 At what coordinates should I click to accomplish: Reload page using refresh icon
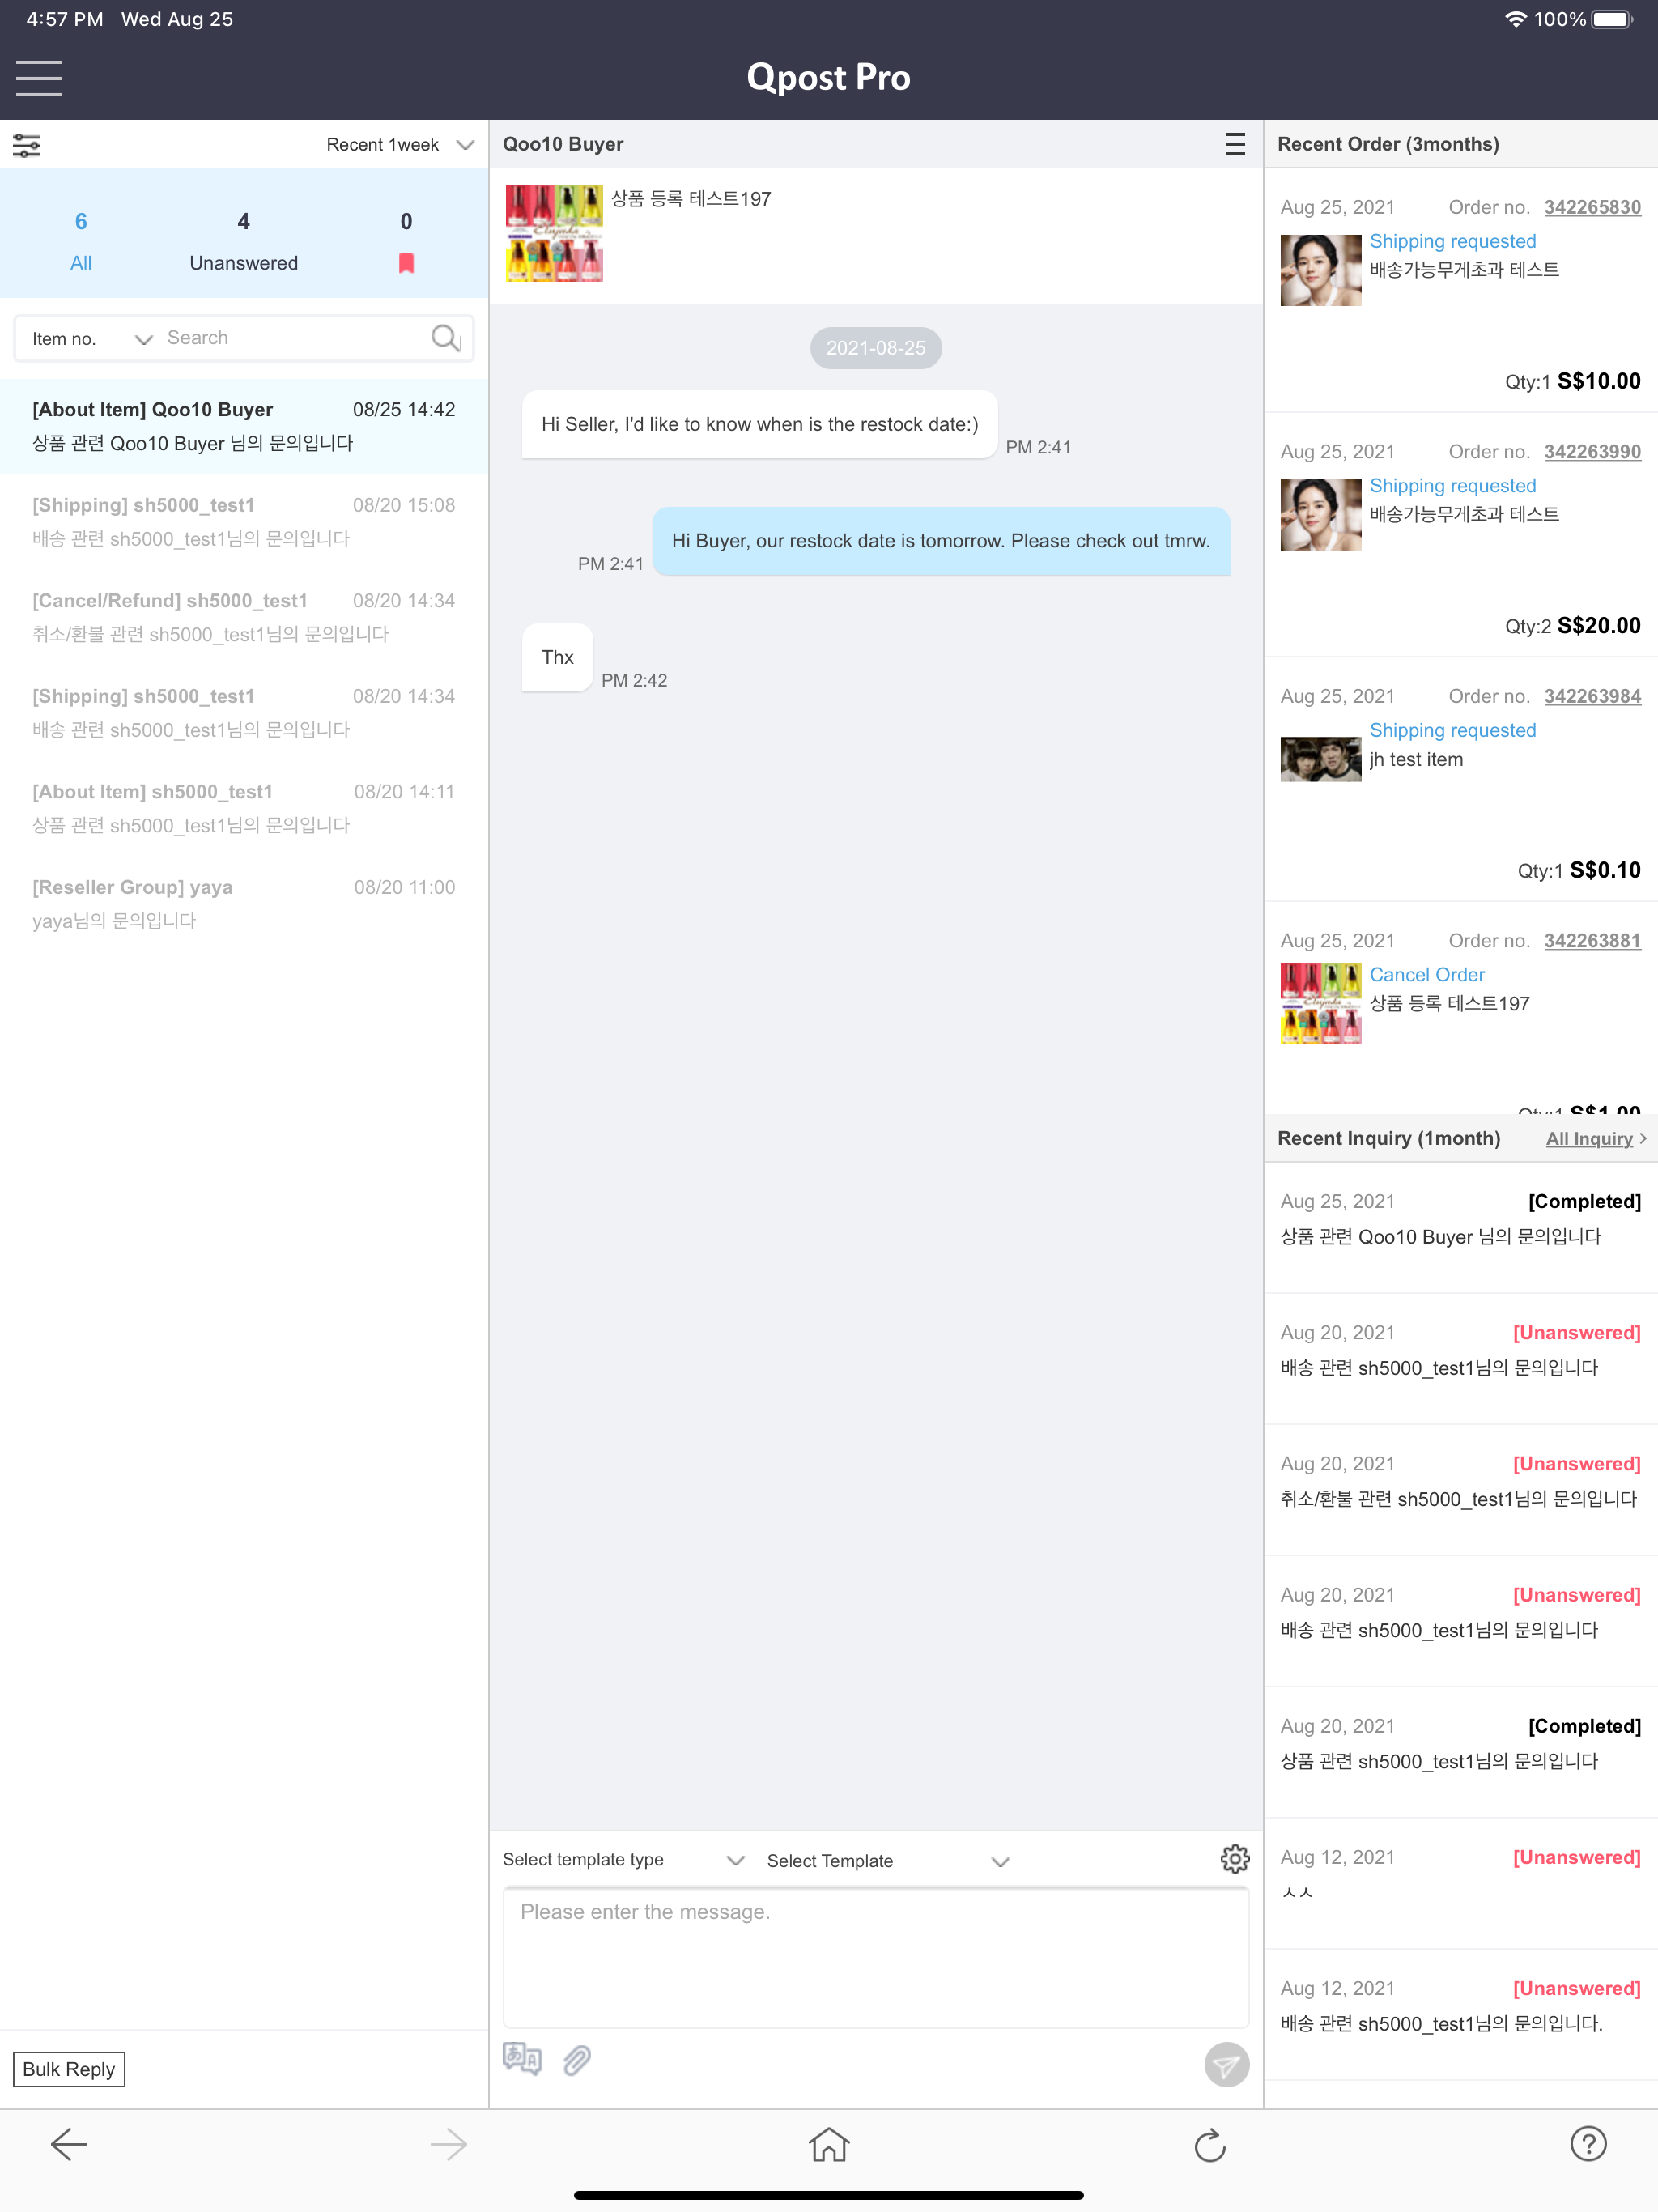click(x=1210, y=2144)
